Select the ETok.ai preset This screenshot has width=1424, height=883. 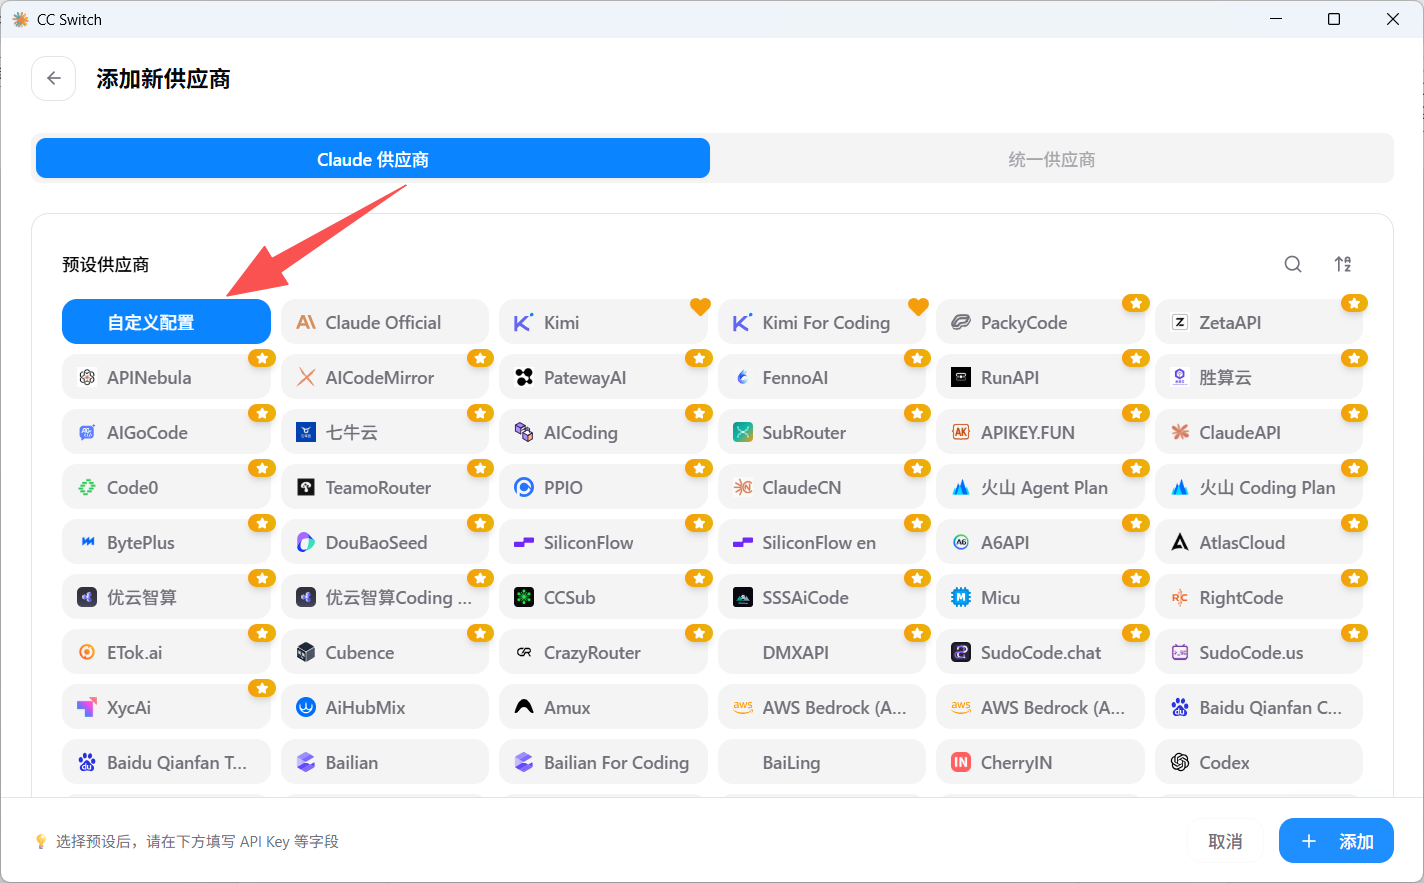pos(166,652)
